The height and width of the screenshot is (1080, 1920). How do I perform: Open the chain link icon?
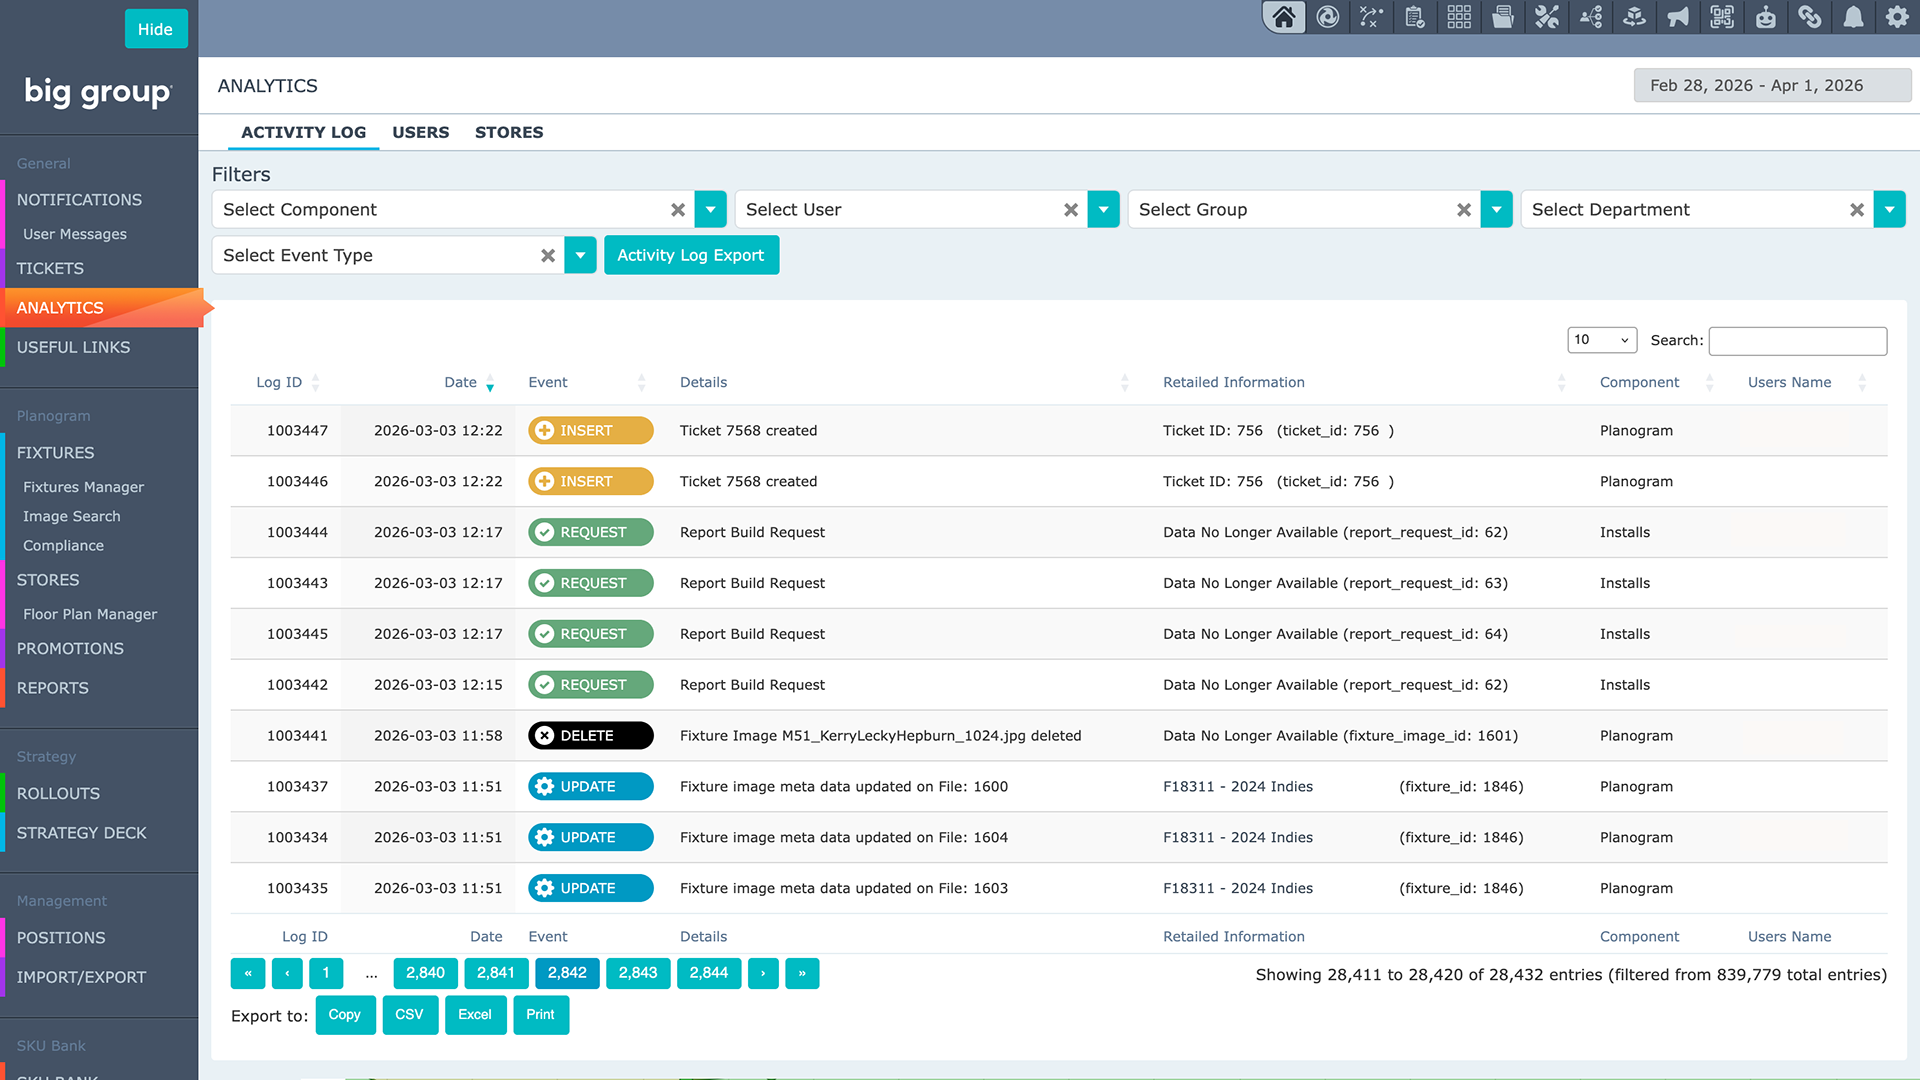point(1810,17)
